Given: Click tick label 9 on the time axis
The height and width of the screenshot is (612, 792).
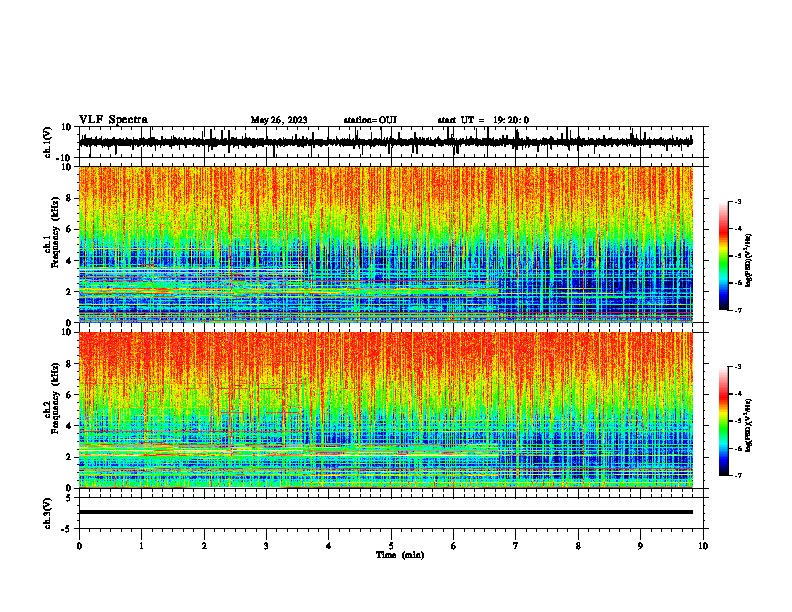Looking at the screenshot, I should click(x=640, y=546).
